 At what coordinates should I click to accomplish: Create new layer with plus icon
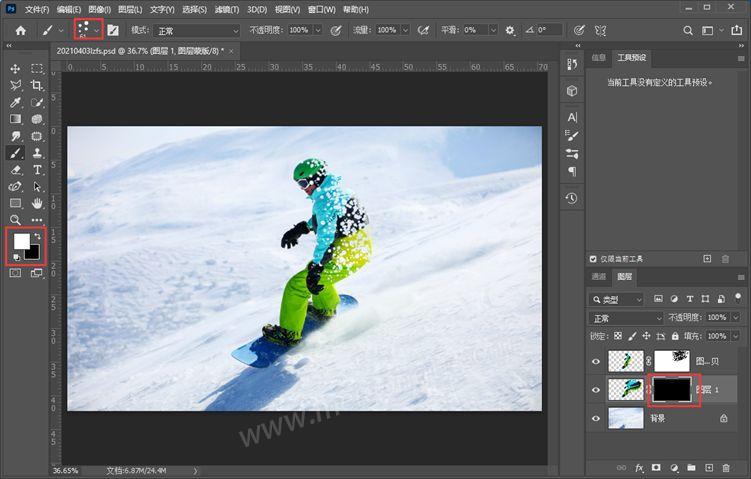[709, 468]
